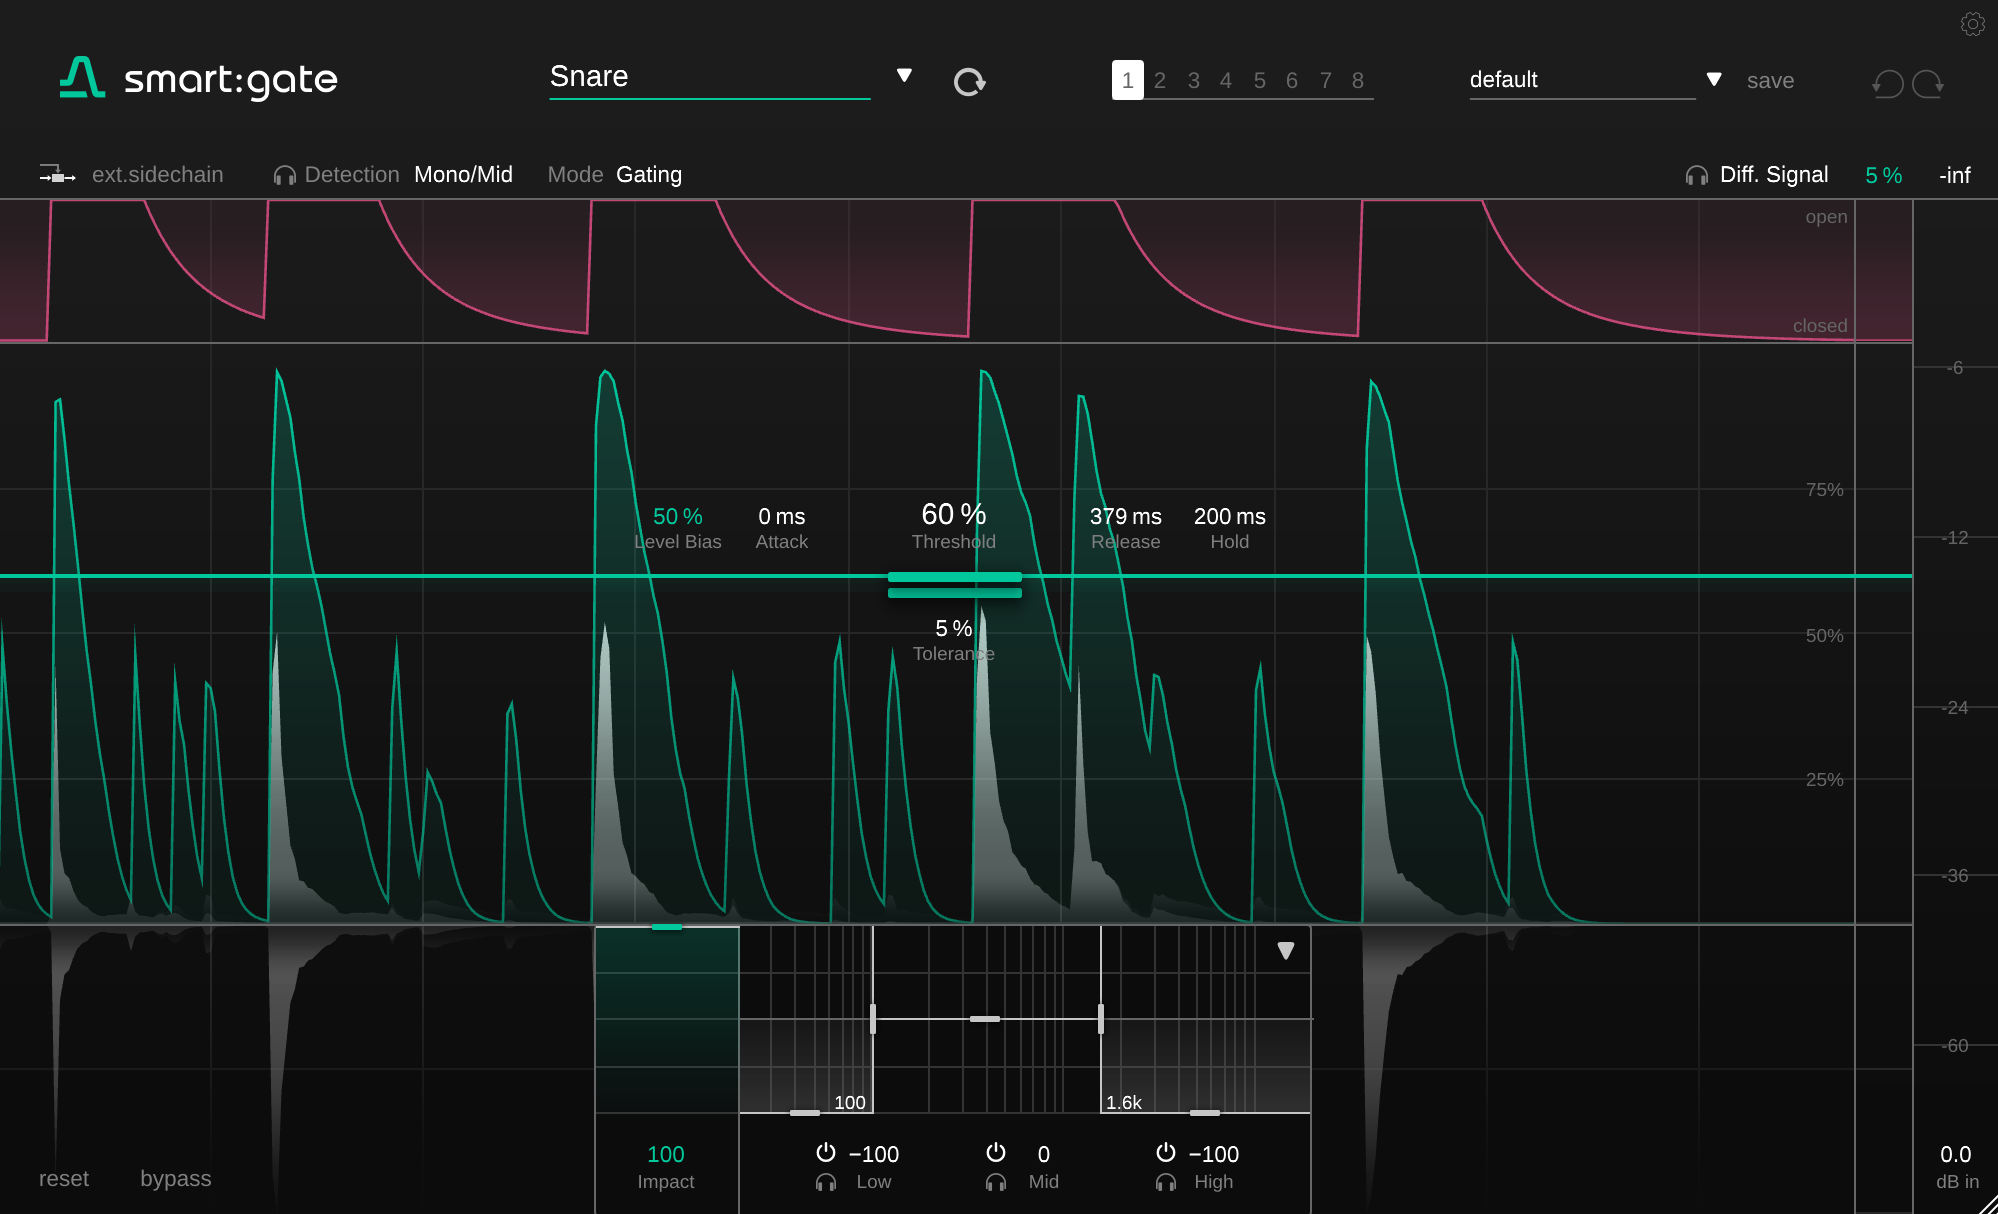Open the settings gear icon
This screenshot has height=1214, width=1998.
tap(1972, 24)
